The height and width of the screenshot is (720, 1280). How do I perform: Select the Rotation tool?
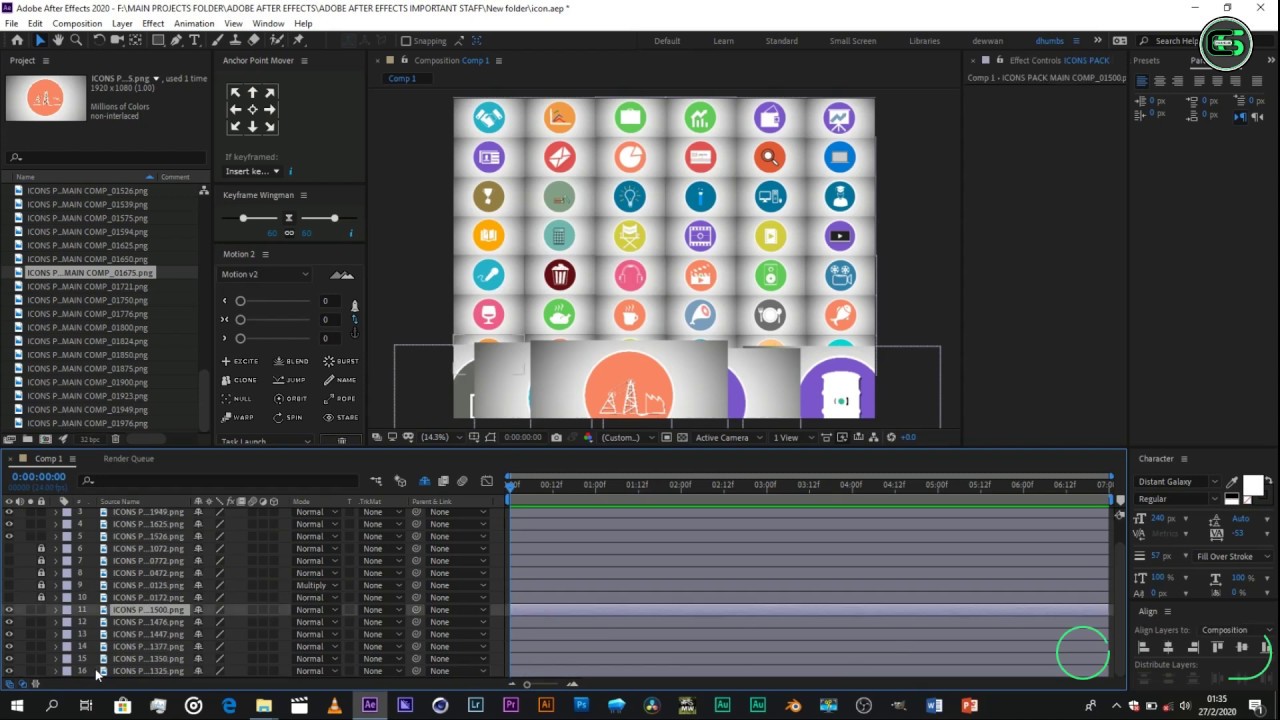[x=99, y=40]
